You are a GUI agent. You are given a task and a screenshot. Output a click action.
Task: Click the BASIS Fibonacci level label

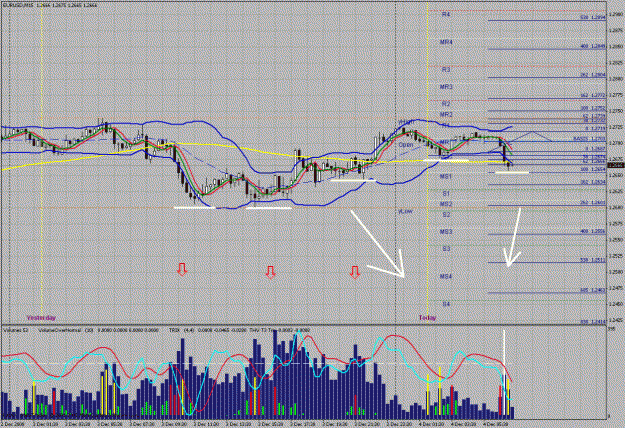click(590, 139)
